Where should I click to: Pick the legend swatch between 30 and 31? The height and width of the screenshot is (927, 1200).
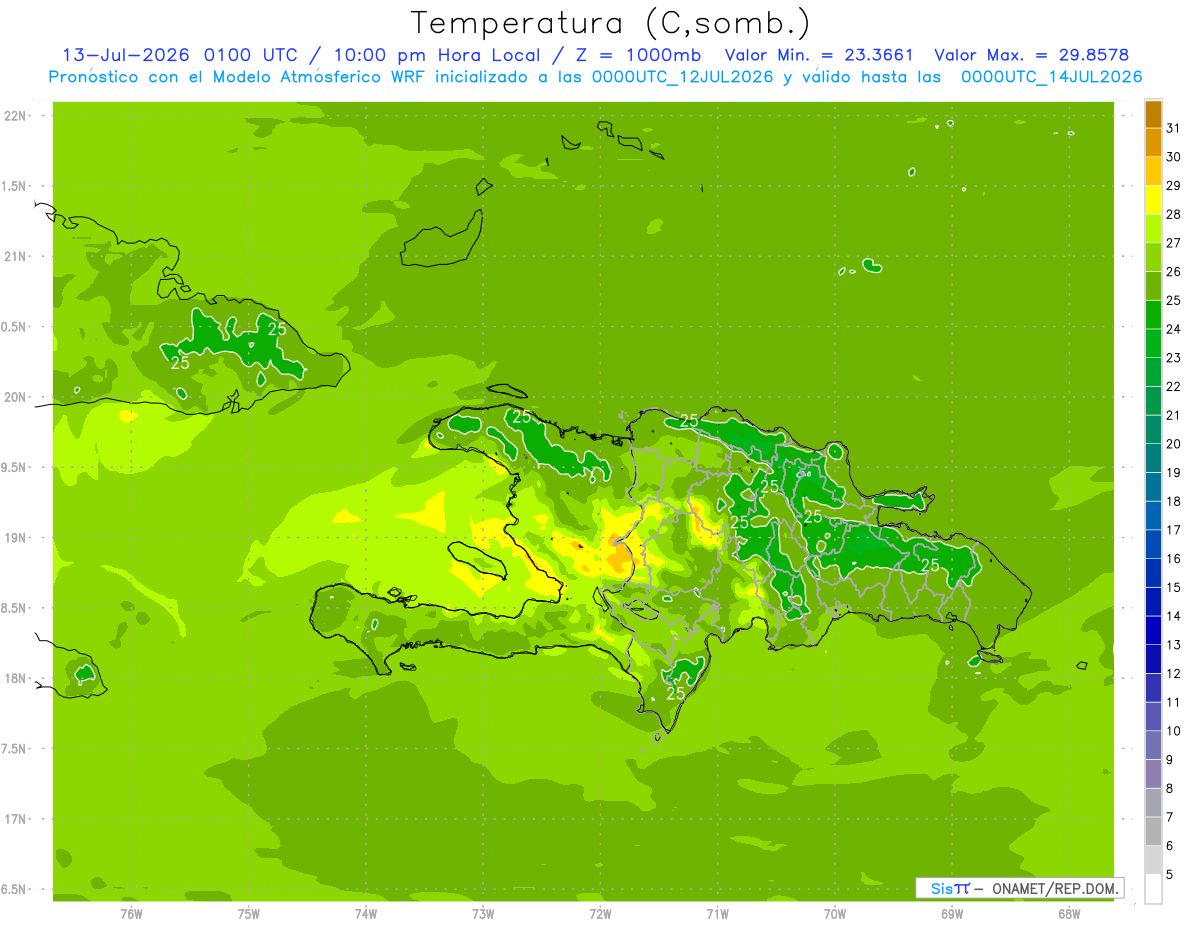[1153, 143]
